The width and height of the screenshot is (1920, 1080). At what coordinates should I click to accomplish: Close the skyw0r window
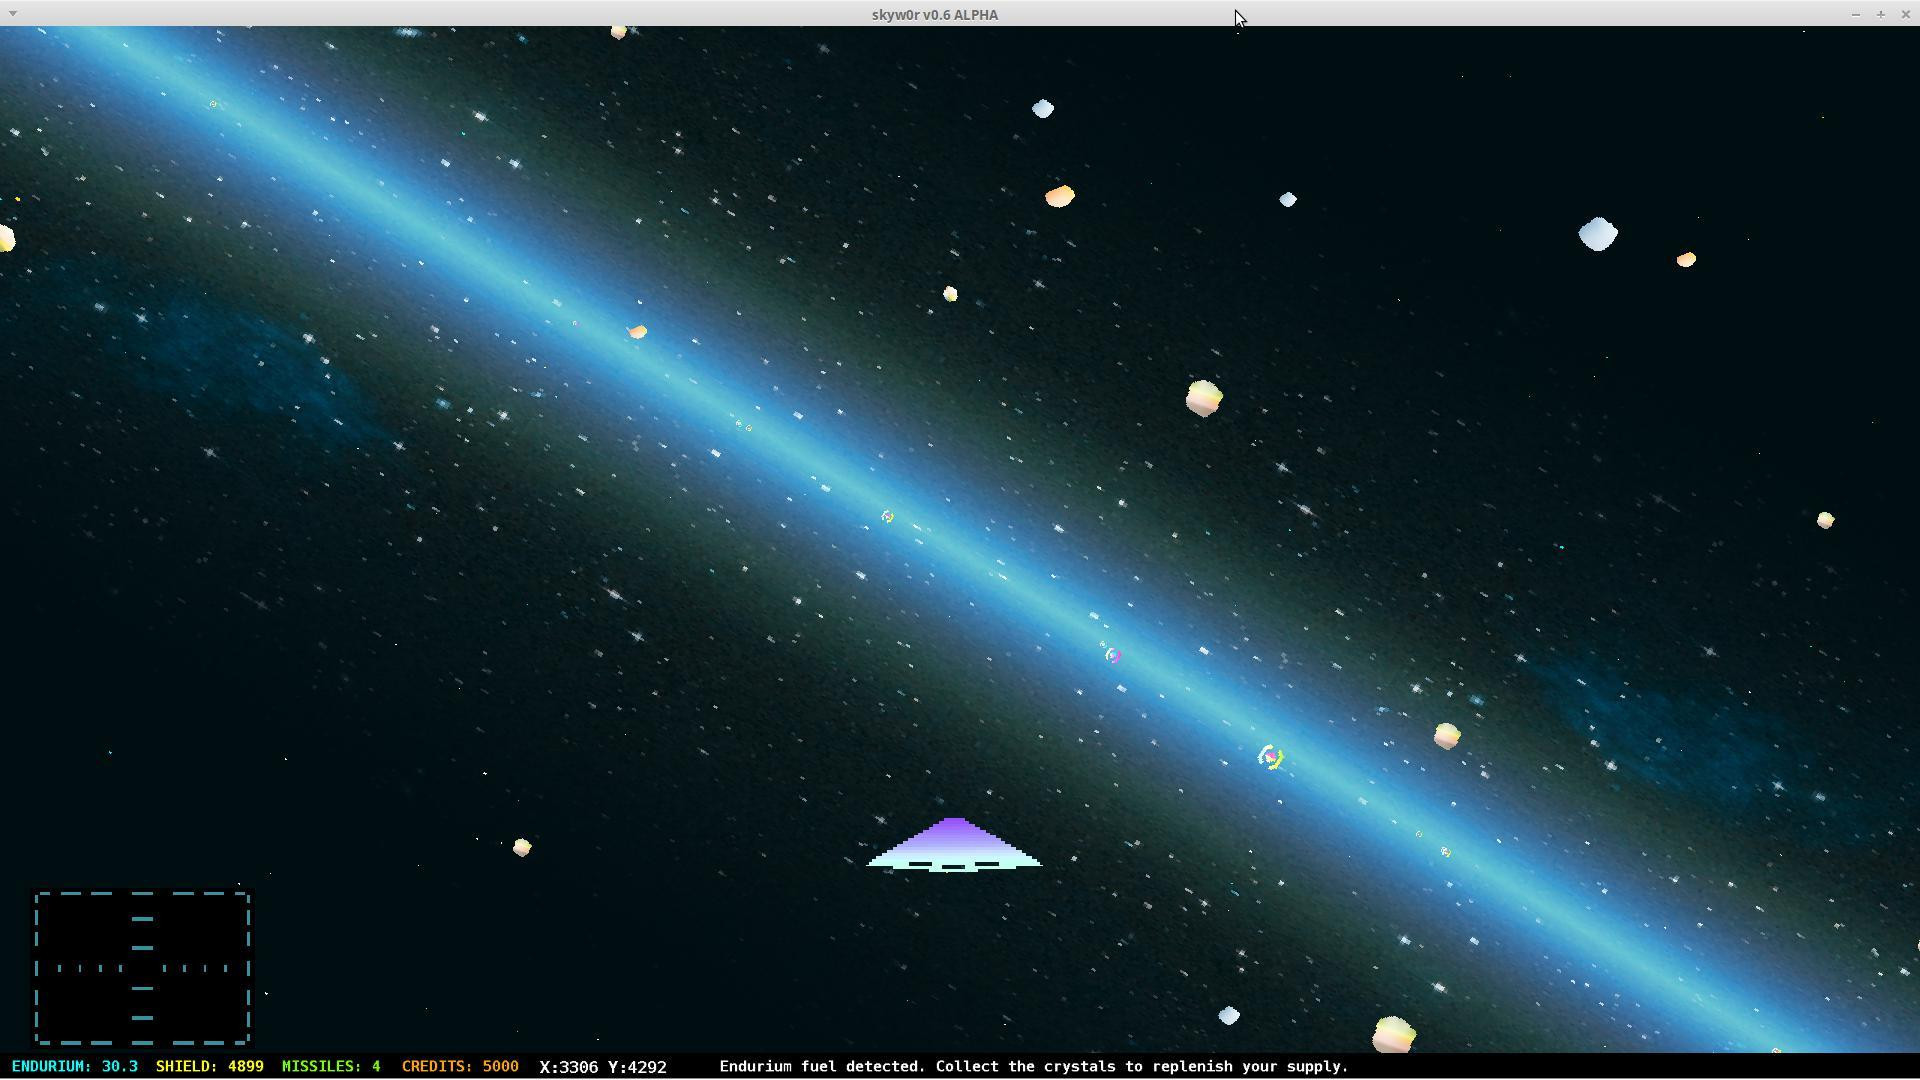1906,14
